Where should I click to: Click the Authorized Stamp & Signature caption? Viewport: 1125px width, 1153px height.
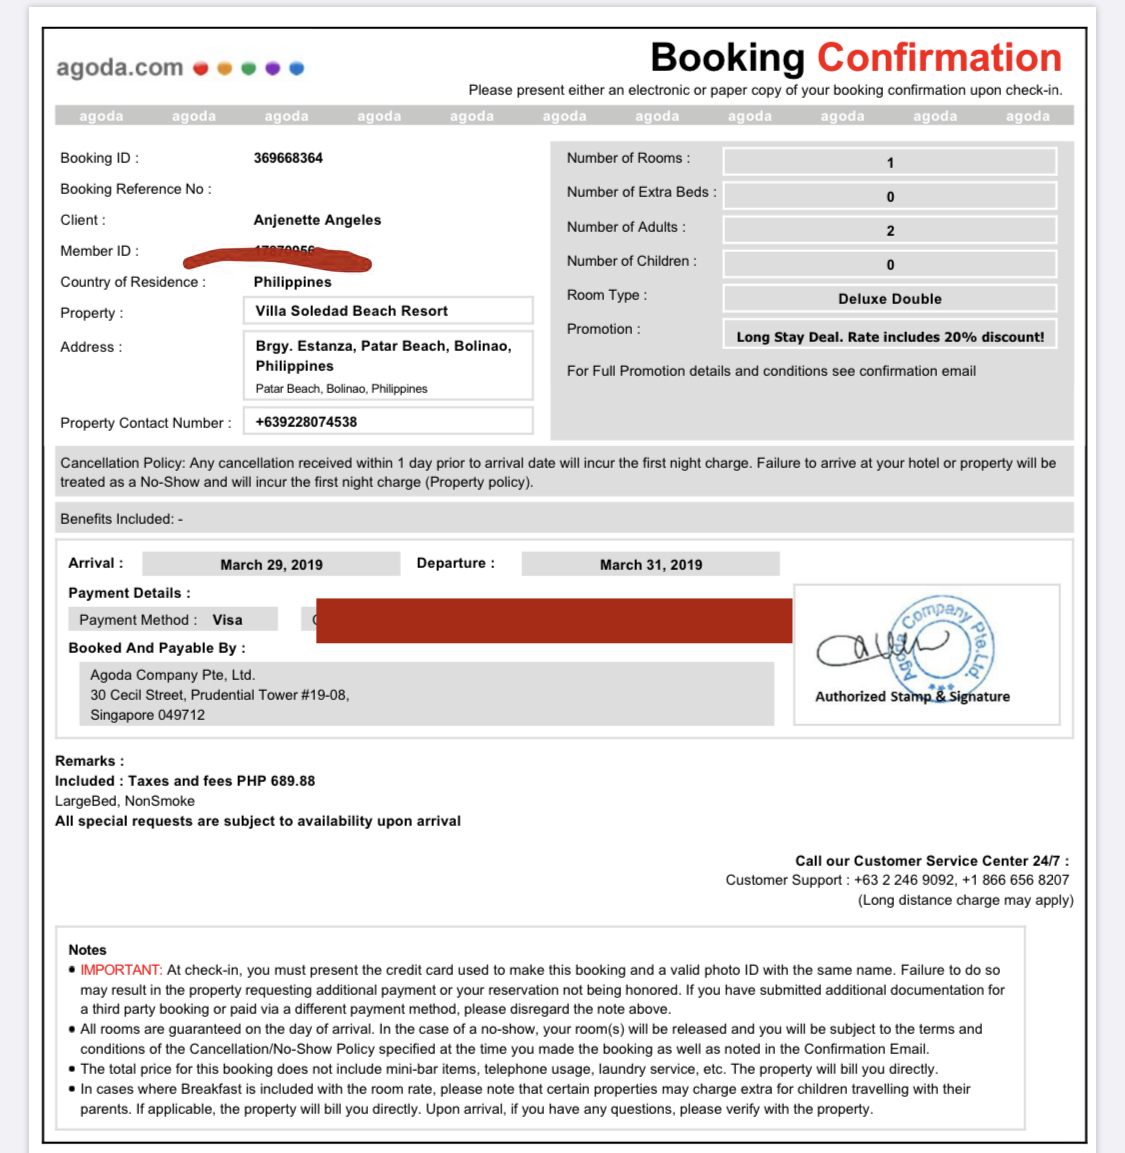point(912,696)
